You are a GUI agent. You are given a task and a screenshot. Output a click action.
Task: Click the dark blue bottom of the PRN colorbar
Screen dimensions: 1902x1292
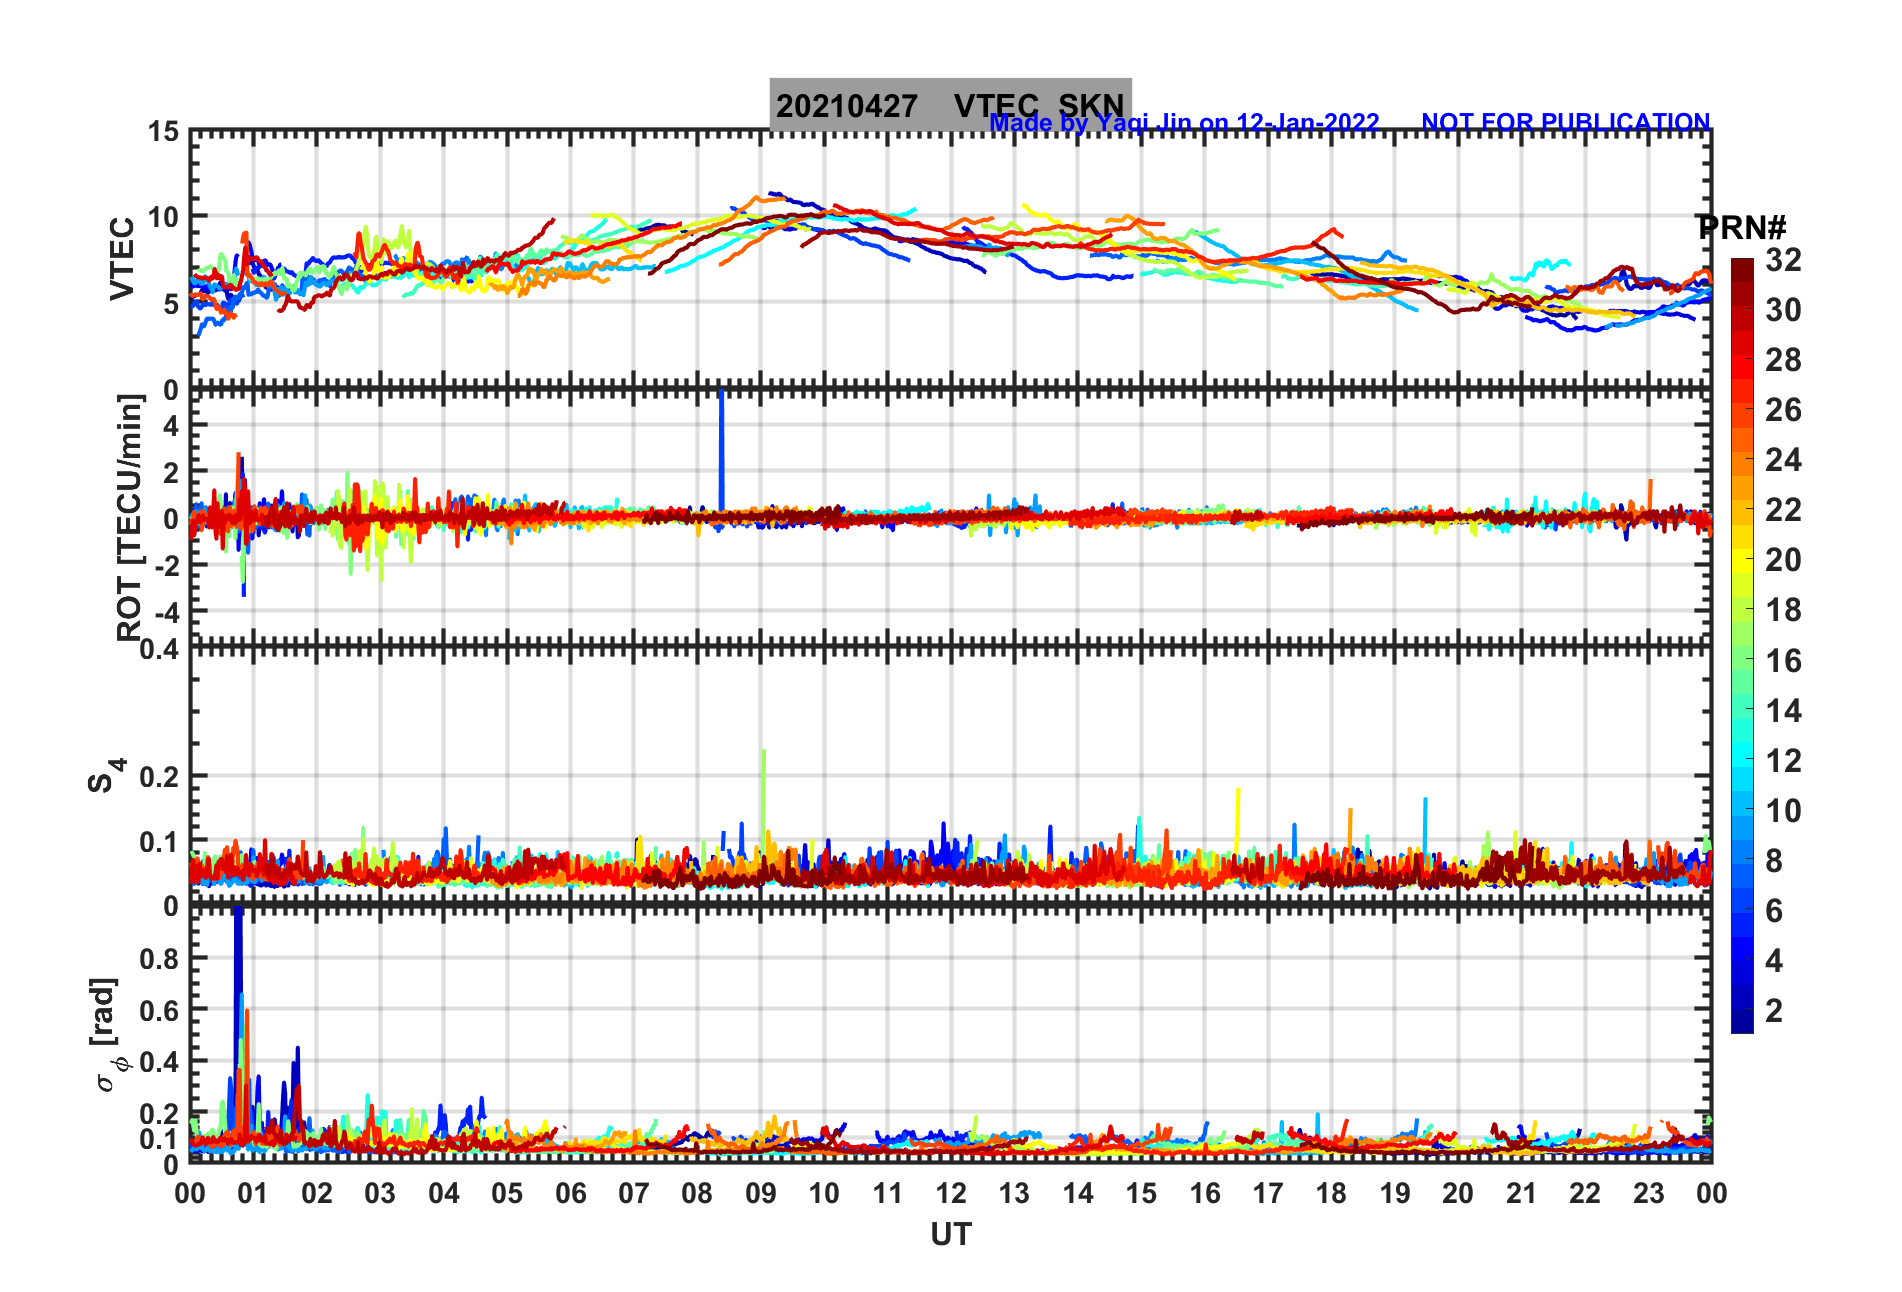tap(1742, 1020)
